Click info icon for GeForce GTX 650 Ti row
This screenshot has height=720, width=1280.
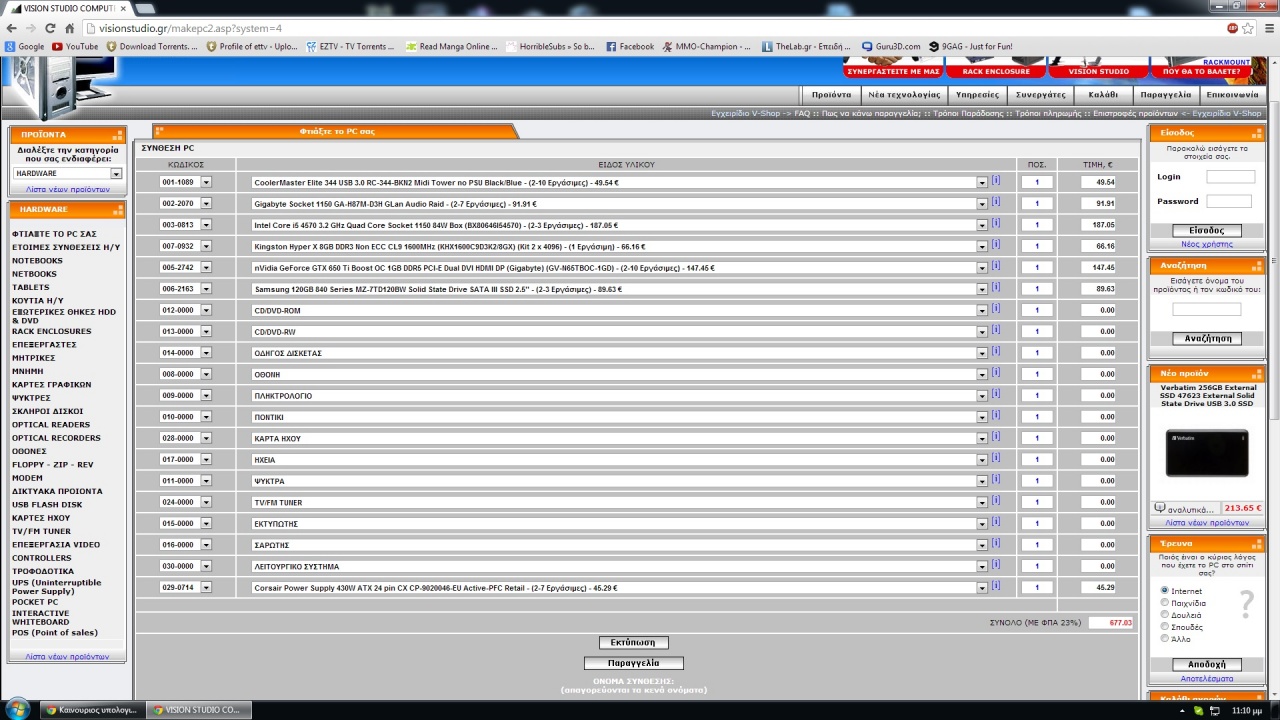click(996, 266)
